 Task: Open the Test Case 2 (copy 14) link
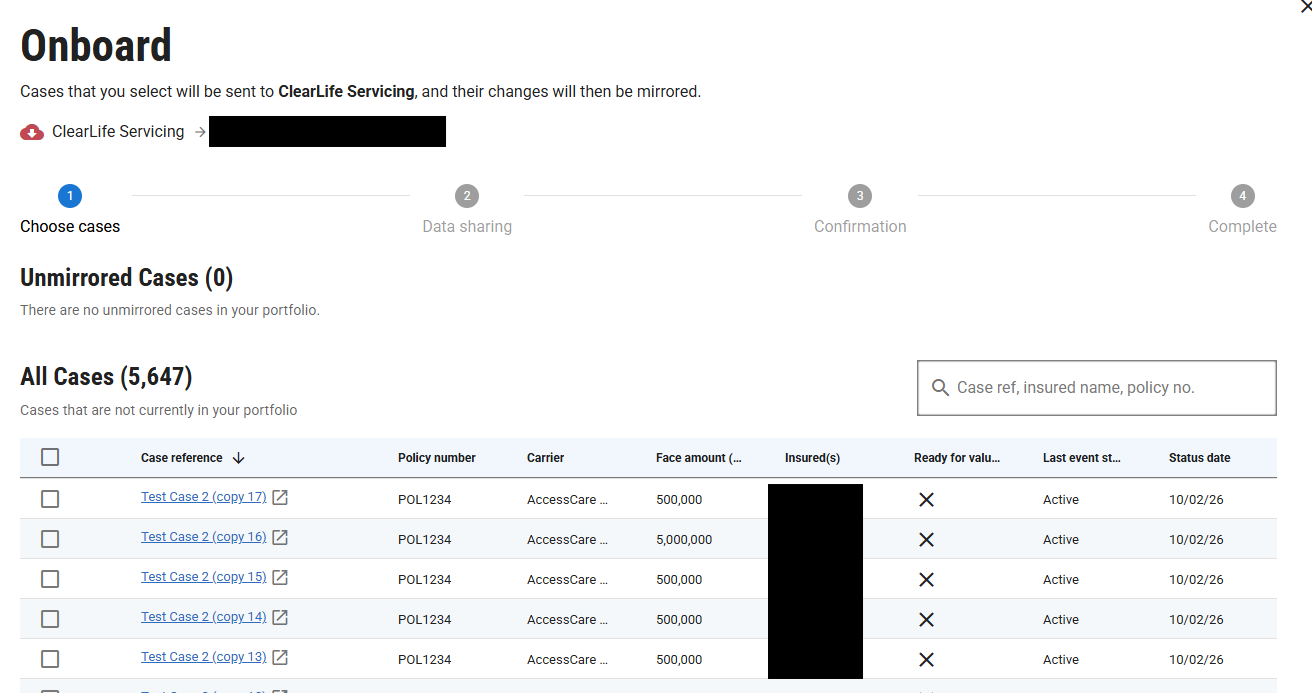203,617
